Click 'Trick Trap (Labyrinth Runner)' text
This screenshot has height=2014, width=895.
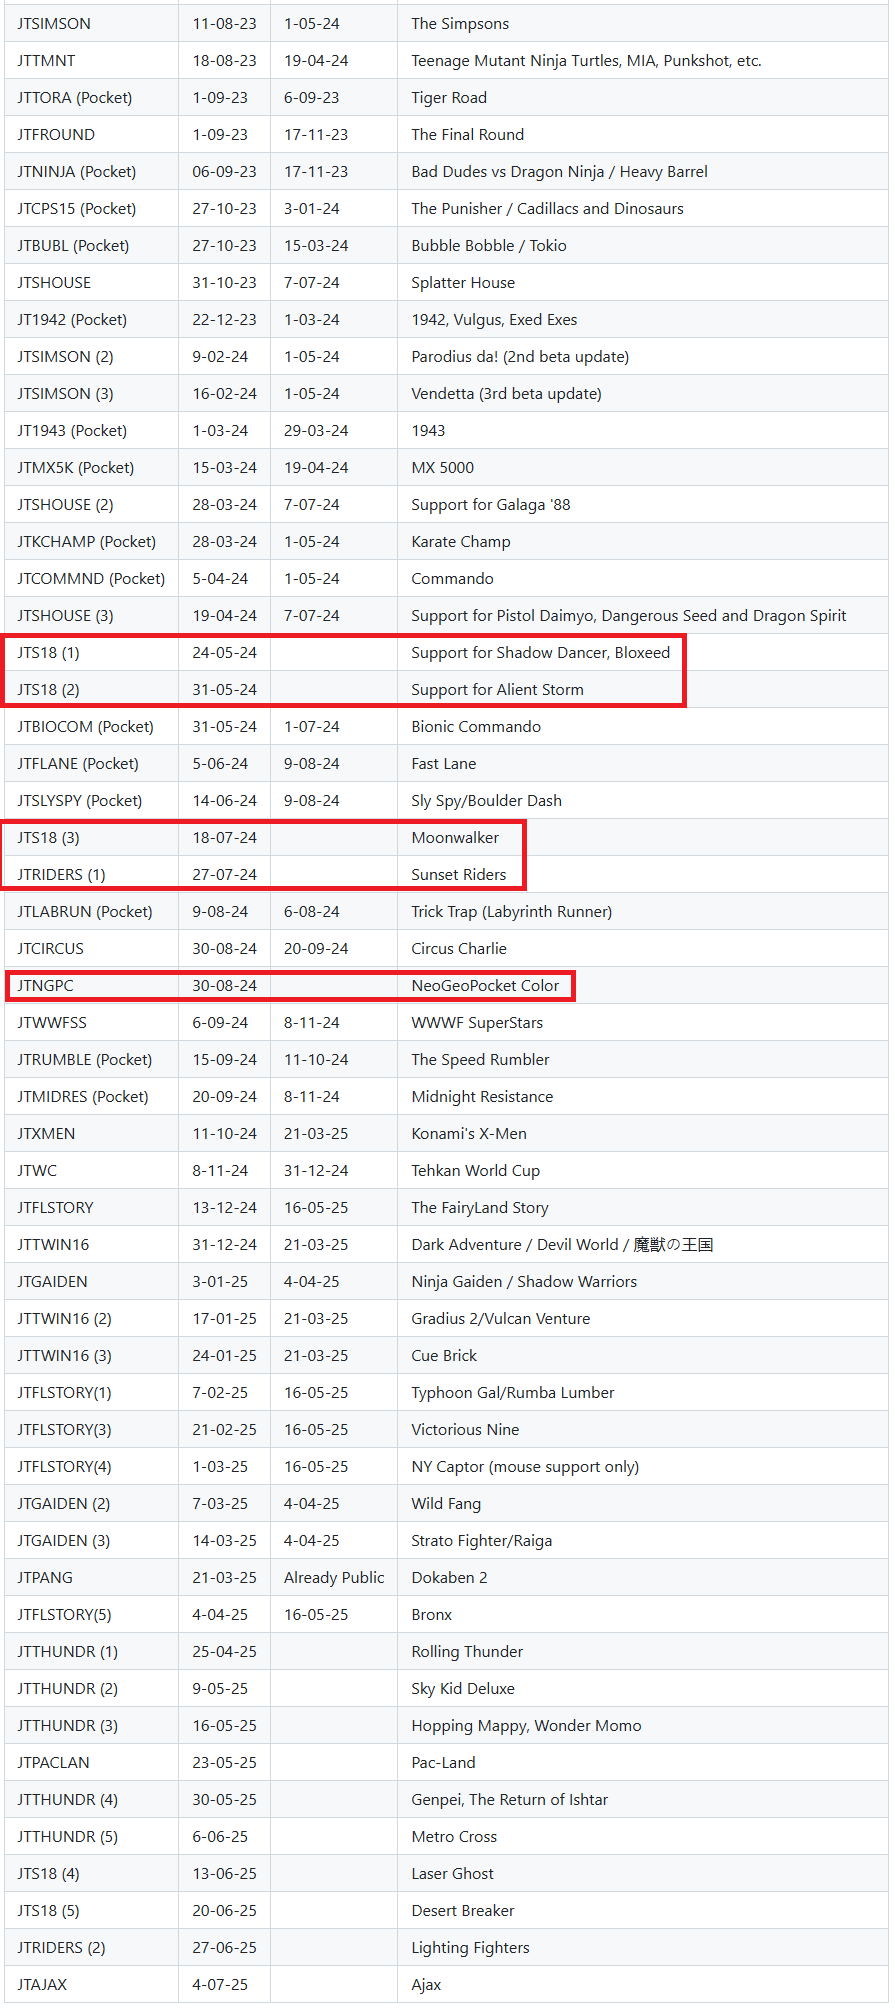pos(512,912)
